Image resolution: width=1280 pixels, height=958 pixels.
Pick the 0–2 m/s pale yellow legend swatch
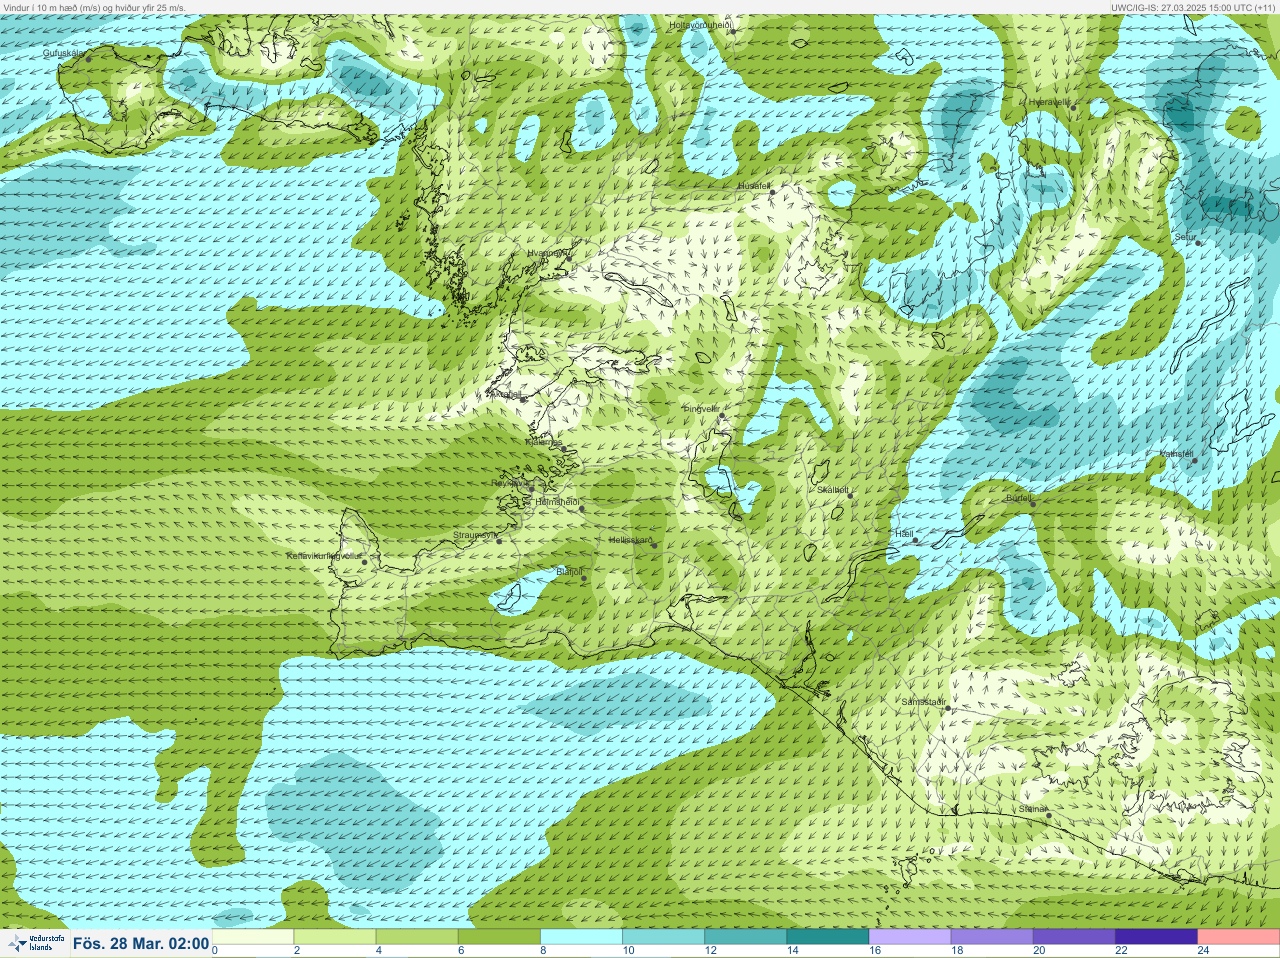pos(253,937)
